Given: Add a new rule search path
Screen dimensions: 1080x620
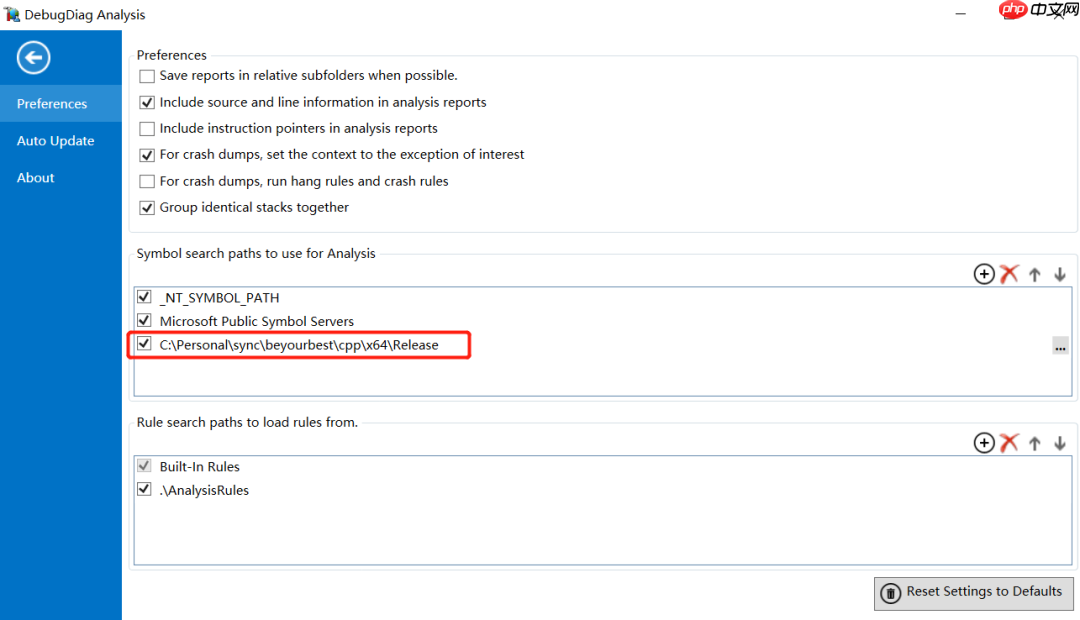Looking at the screenshot, I should [x=984, y=443].
